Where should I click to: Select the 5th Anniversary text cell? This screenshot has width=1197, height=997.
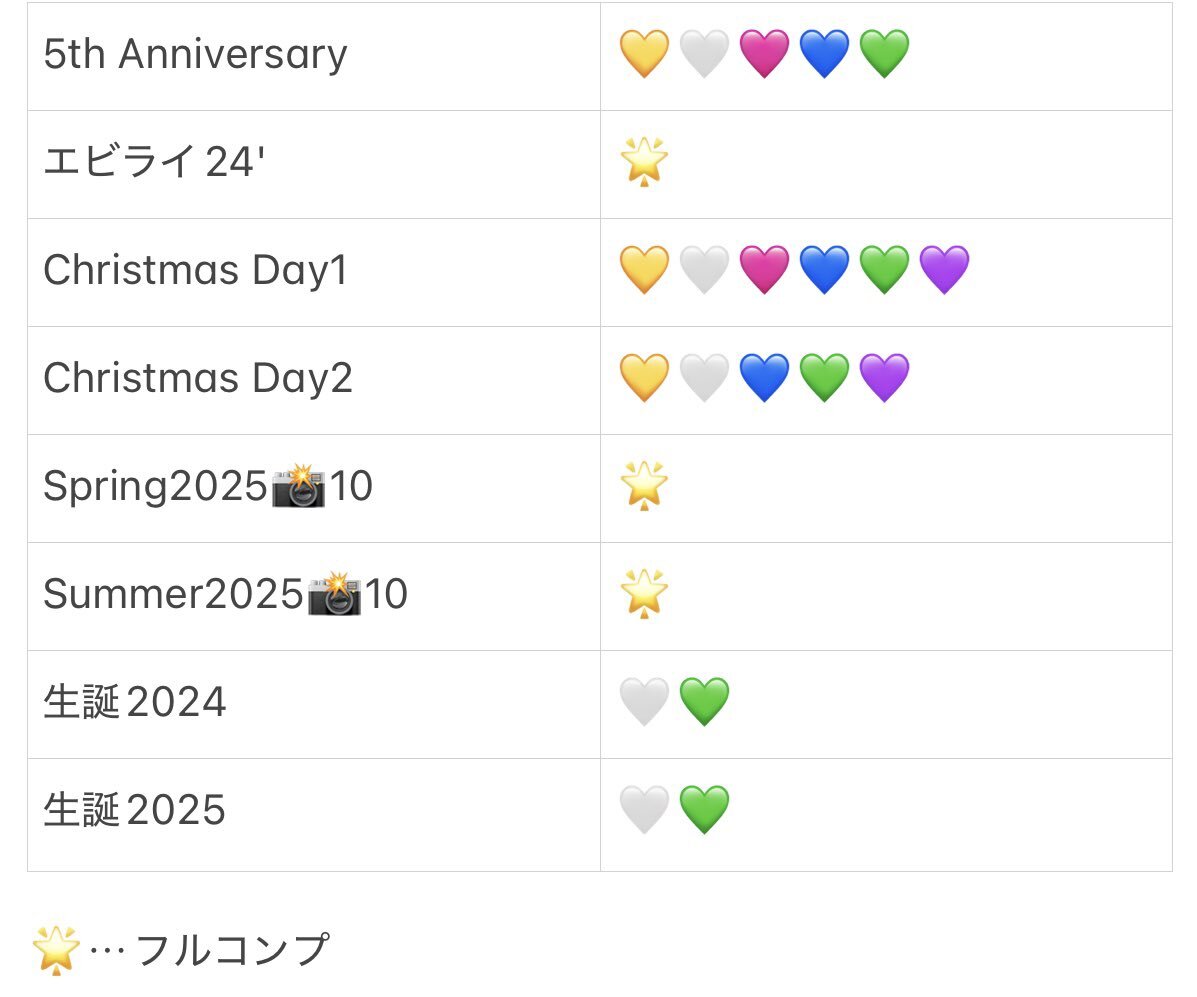pyautogui.click(x=314, y=56)
